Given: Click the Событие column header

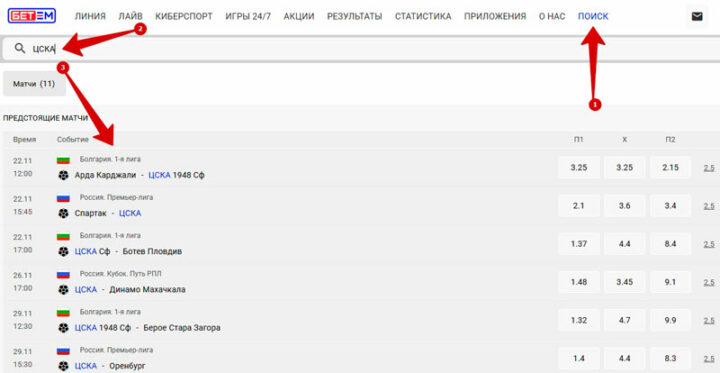Looking at the screenshot, I should 73,140.
